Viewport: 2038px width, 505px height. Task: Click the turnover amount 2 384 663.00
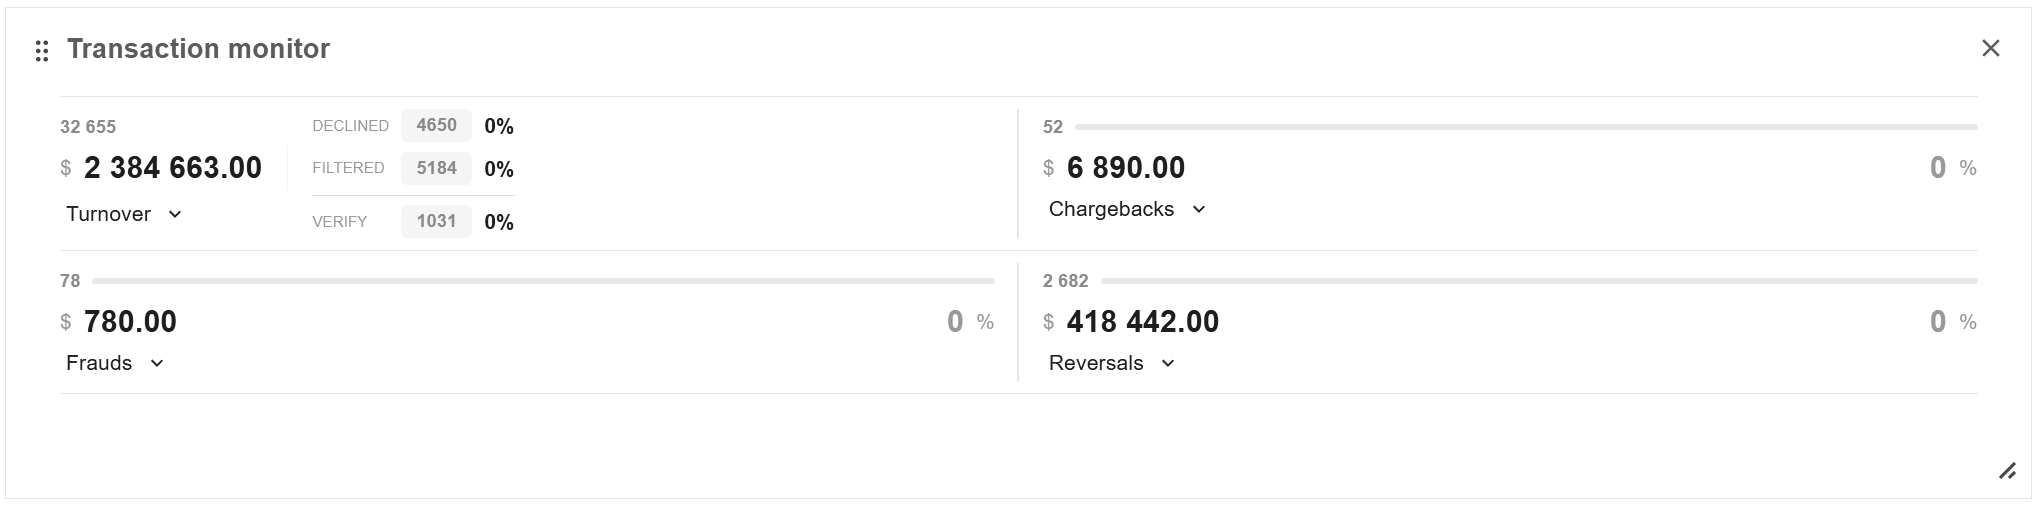point(172,168)
